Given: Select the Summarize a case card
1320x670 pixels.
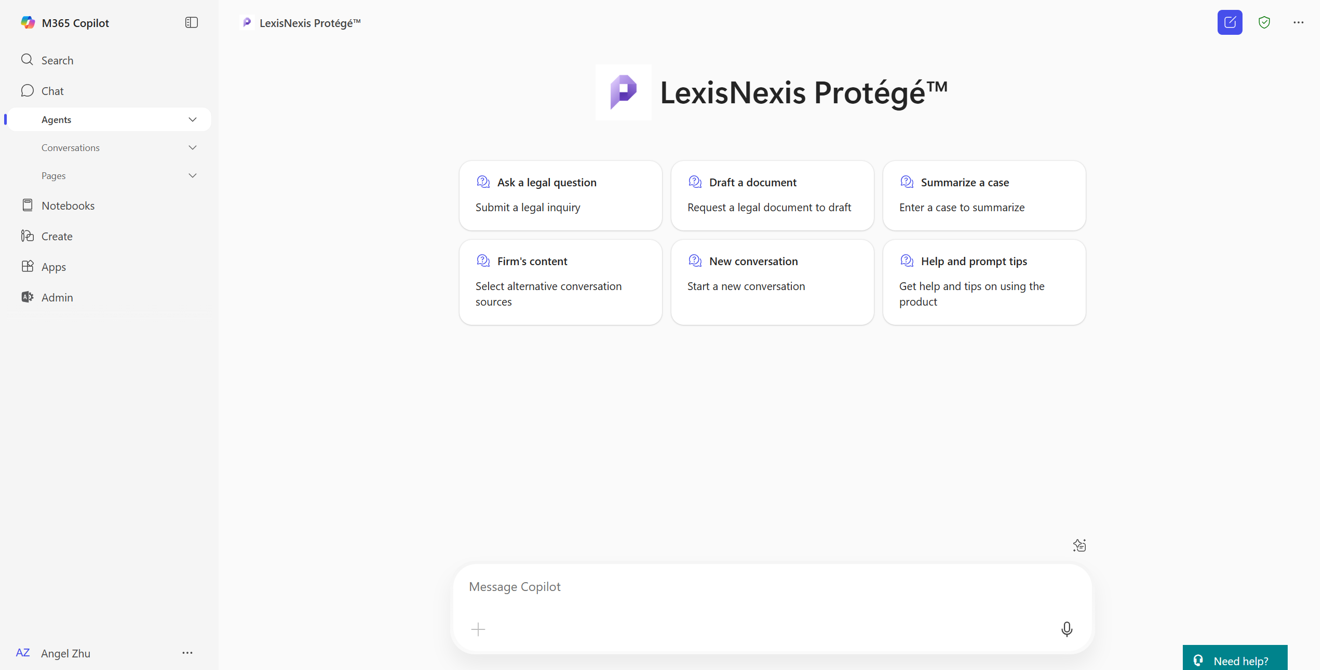Looking at the screenshot, I should 984,195.
